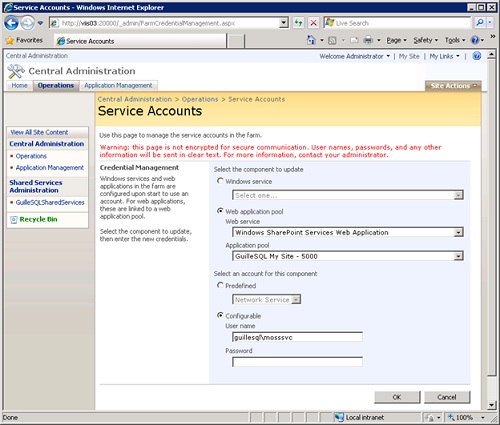Open the address bar history dropdown

click(x=283, y=23)
